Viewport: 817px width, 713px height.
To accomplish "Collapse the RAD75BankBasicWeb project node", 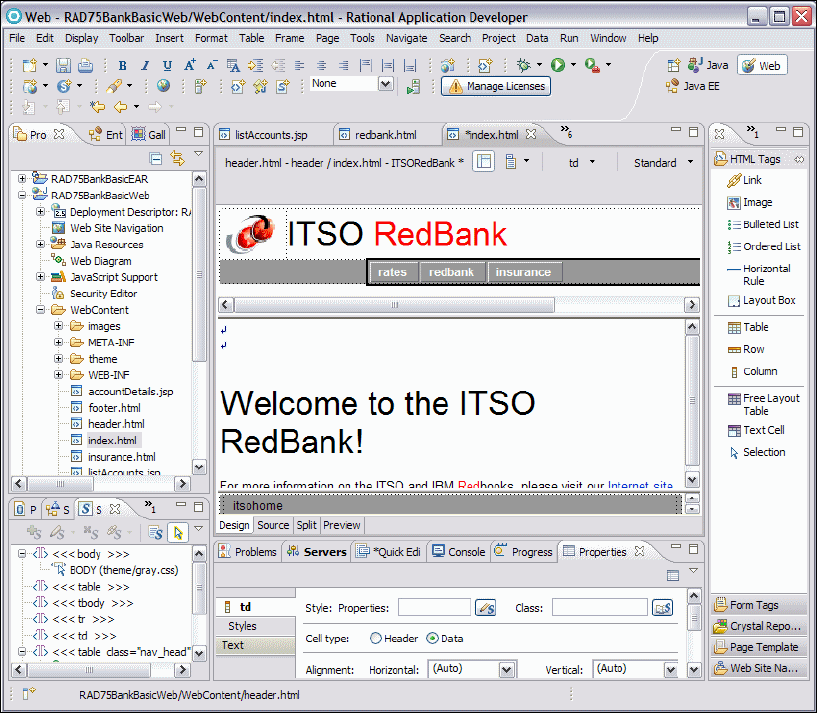I will pyautogui.click(x=22, y=195).
